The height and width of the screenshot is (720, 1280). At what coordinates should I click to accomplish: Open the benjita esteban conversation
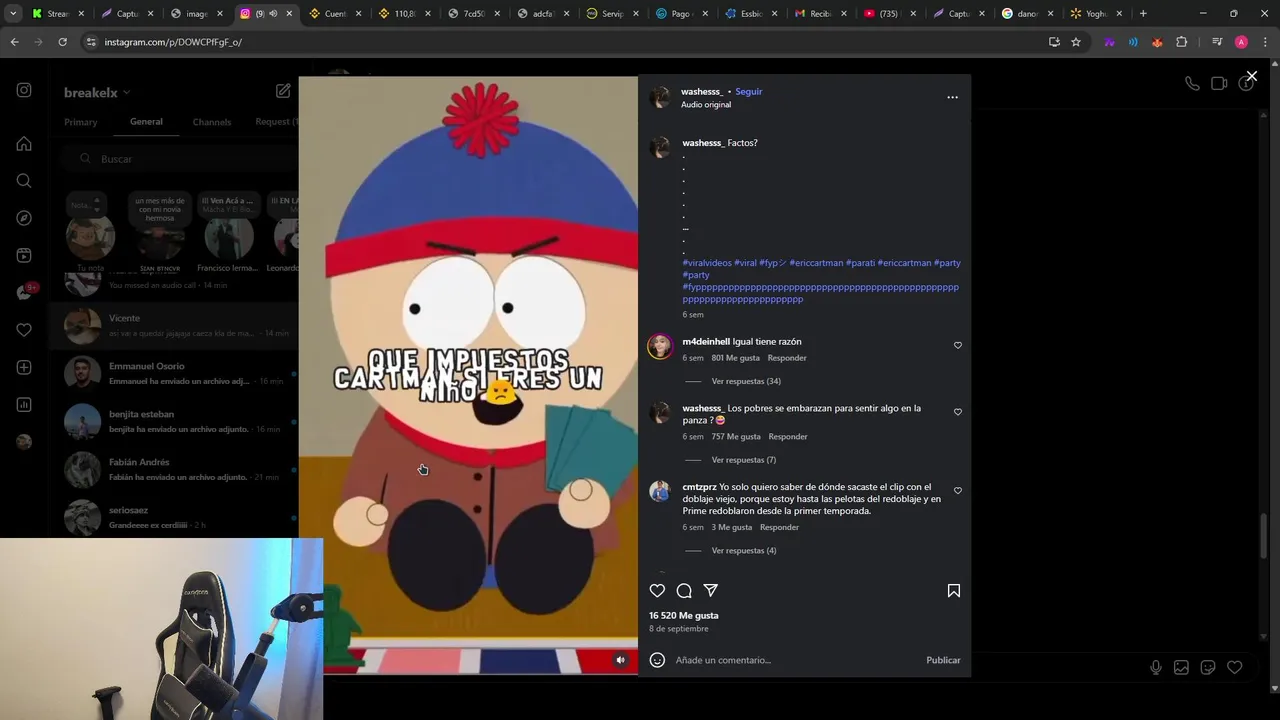point(175,421)
